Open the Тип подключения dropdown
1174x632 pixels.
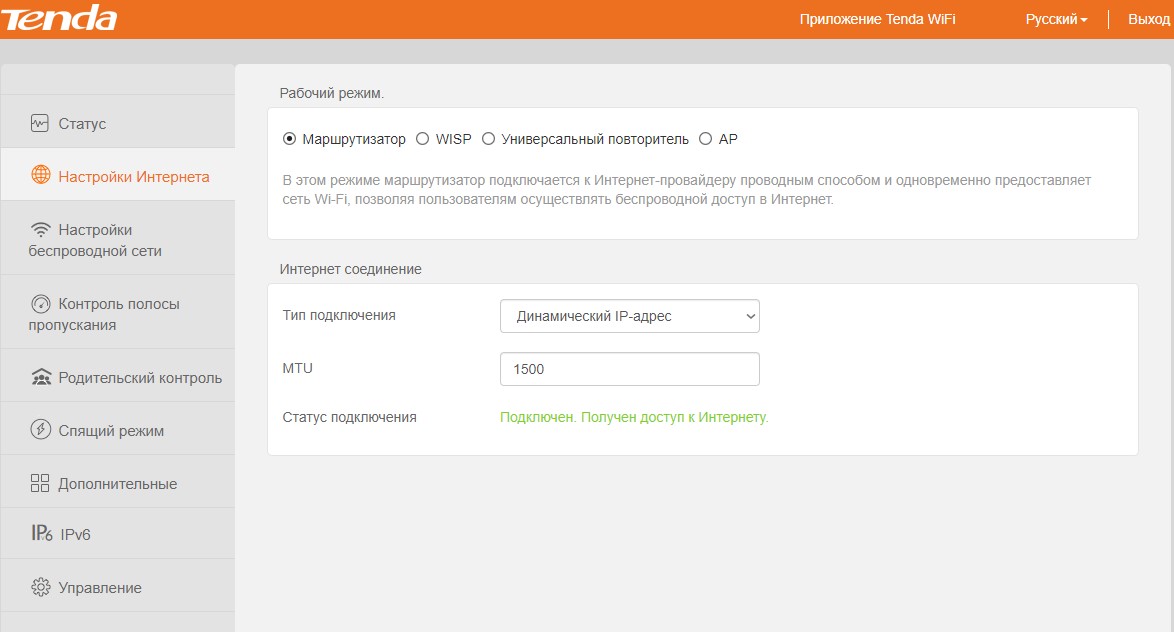(x=630, y=316)
